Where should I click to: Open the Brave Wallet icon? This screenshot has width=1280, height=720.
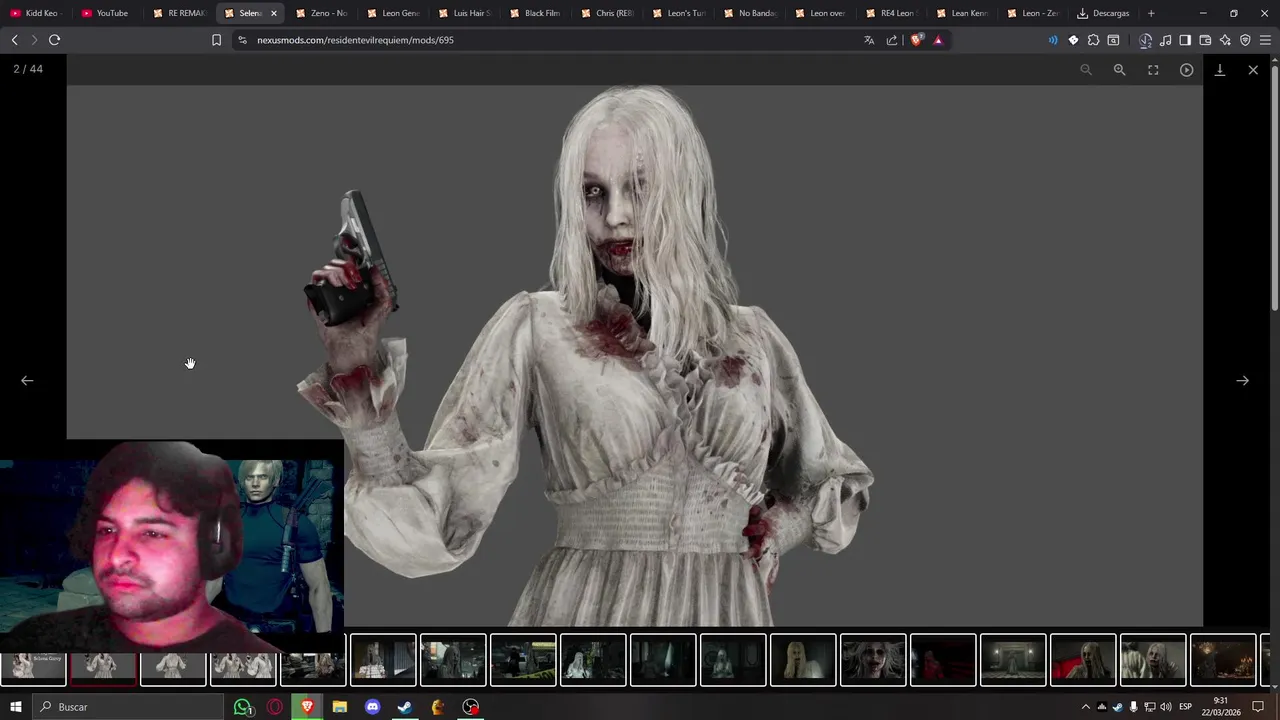pyautogui.click(x=1205, y=40)
